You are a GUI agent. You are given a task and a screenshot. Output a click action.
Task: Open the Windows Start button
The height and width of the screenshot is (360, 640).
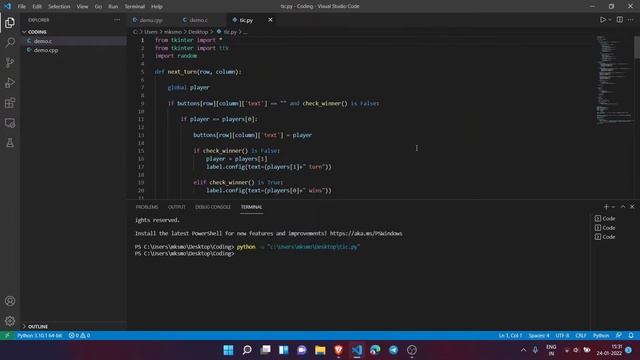(x=229, y=350)
